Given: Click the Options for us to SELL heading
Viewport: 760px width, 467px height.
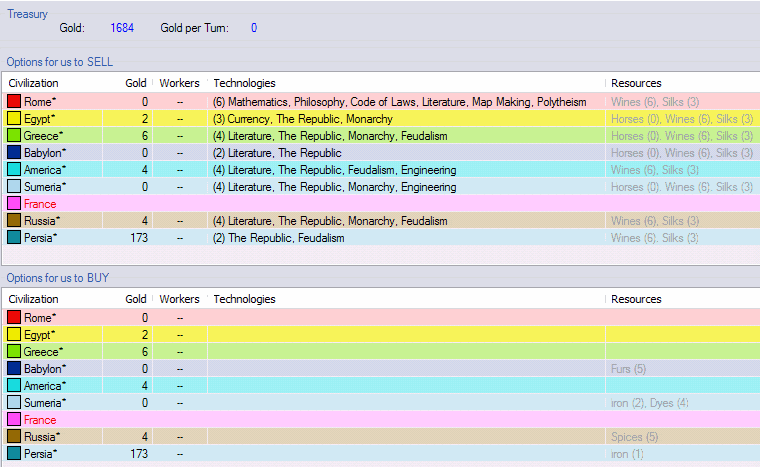Looking at the screenshot, I should (x=60, y=62).
